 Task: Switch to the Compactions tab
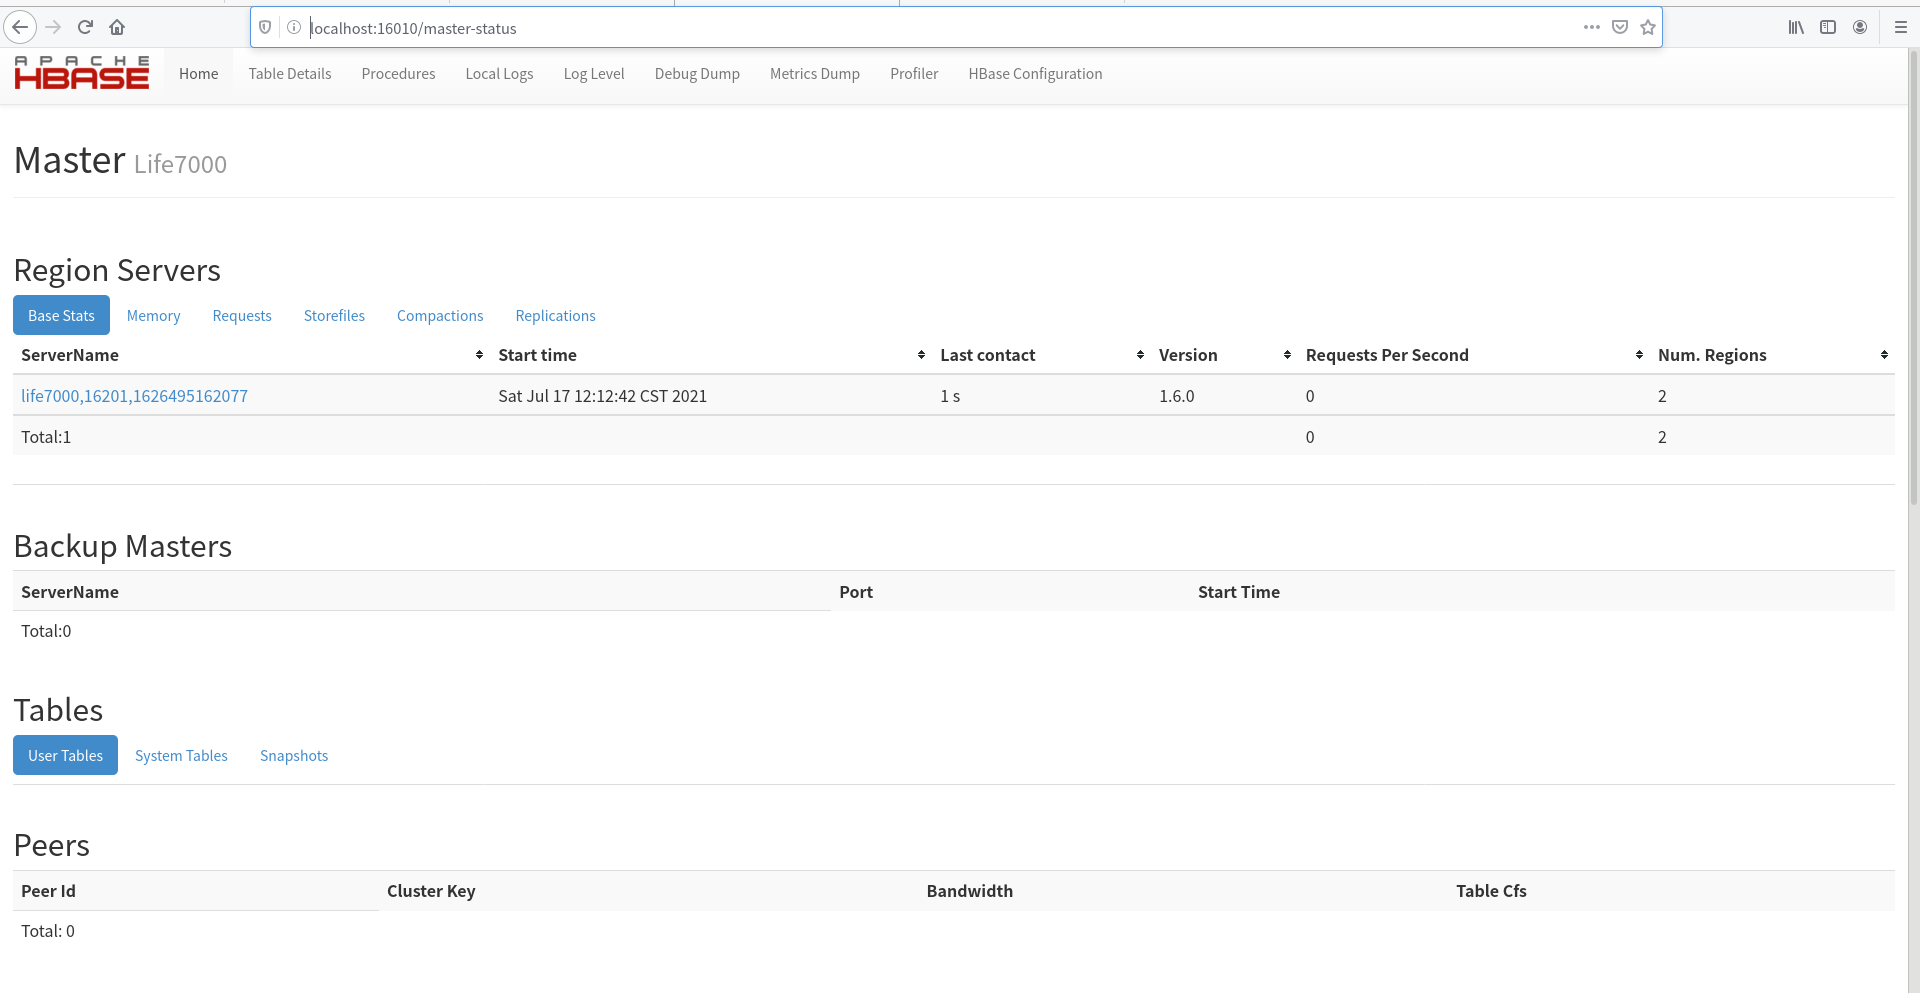440,315
